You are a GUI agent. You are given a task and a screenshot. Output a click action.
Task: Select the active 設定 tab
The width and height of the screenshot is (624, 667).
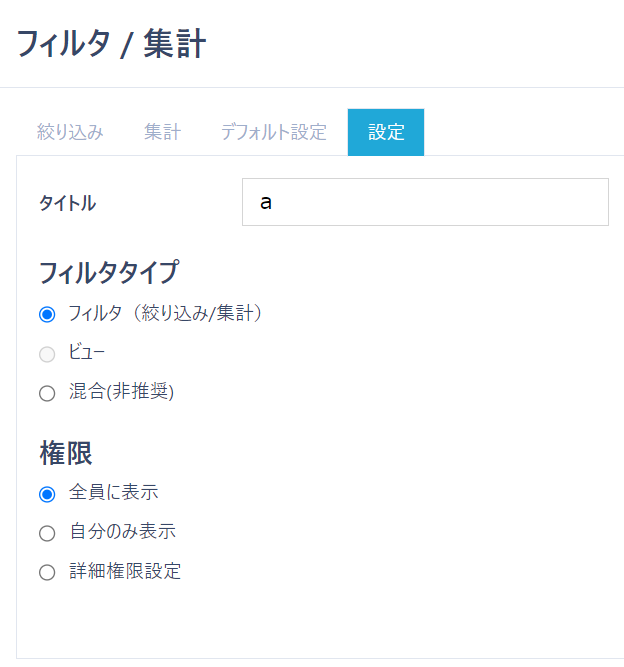point(386,132)
